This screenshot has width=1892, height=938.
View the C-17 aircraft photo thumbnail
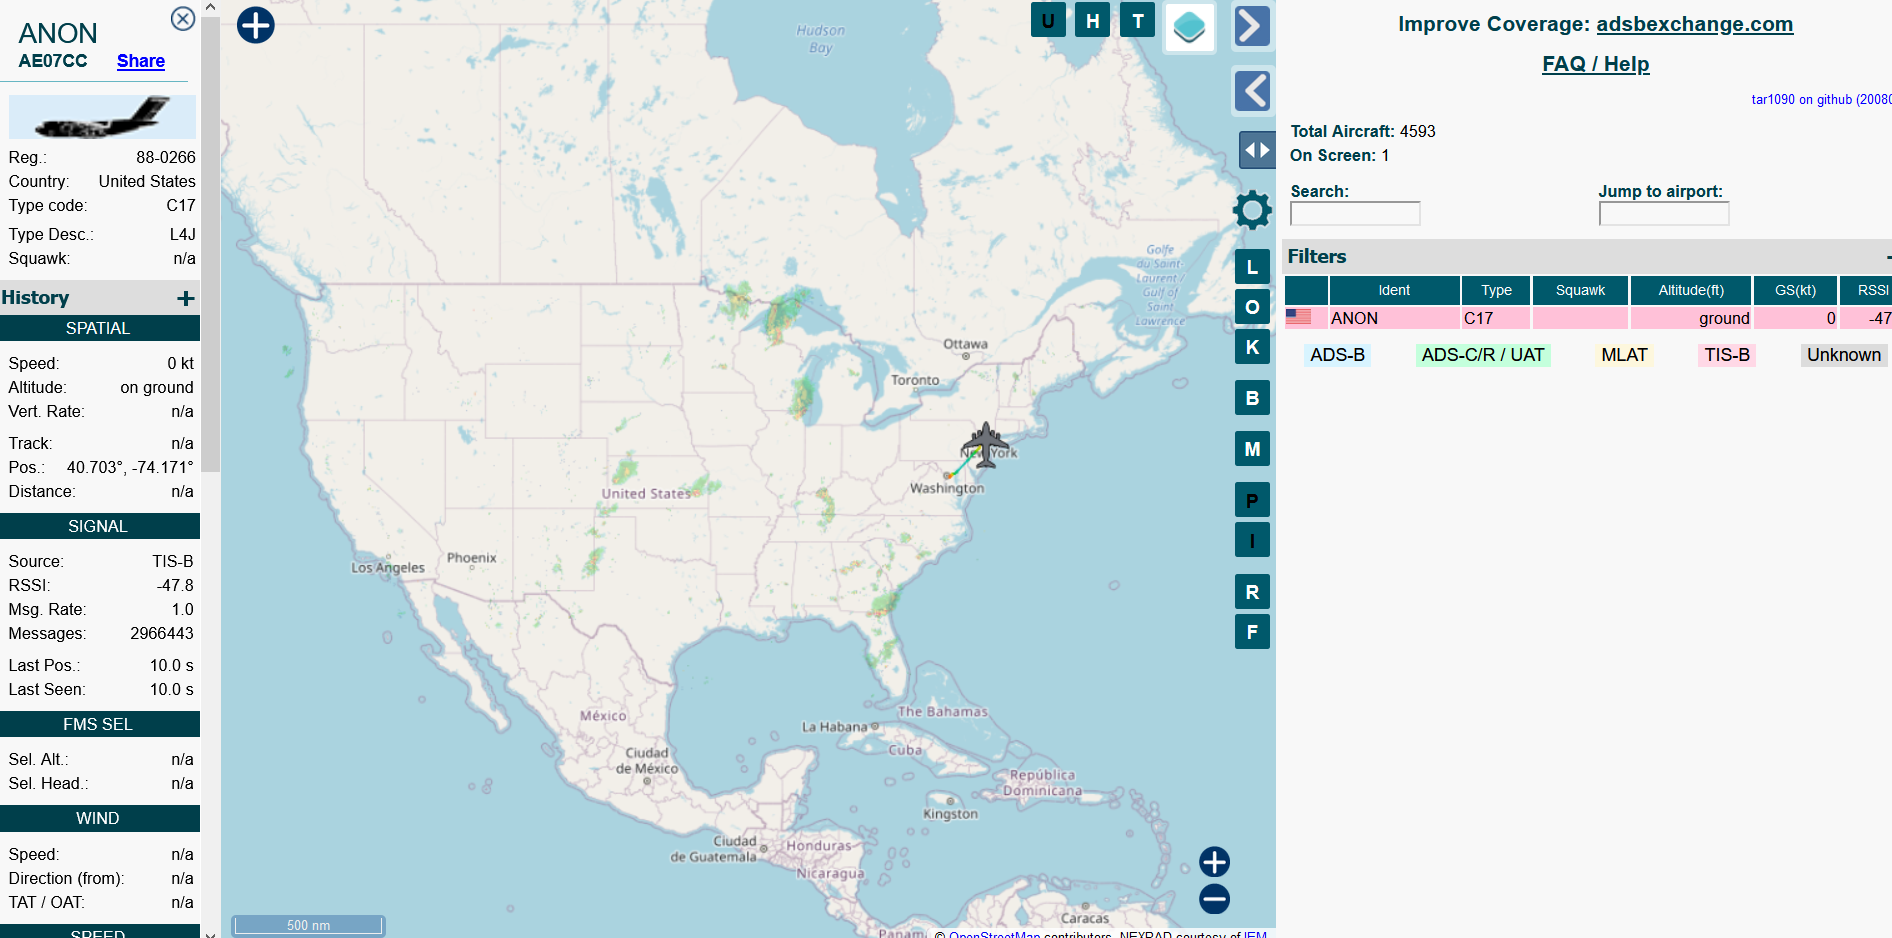(102, 117)
